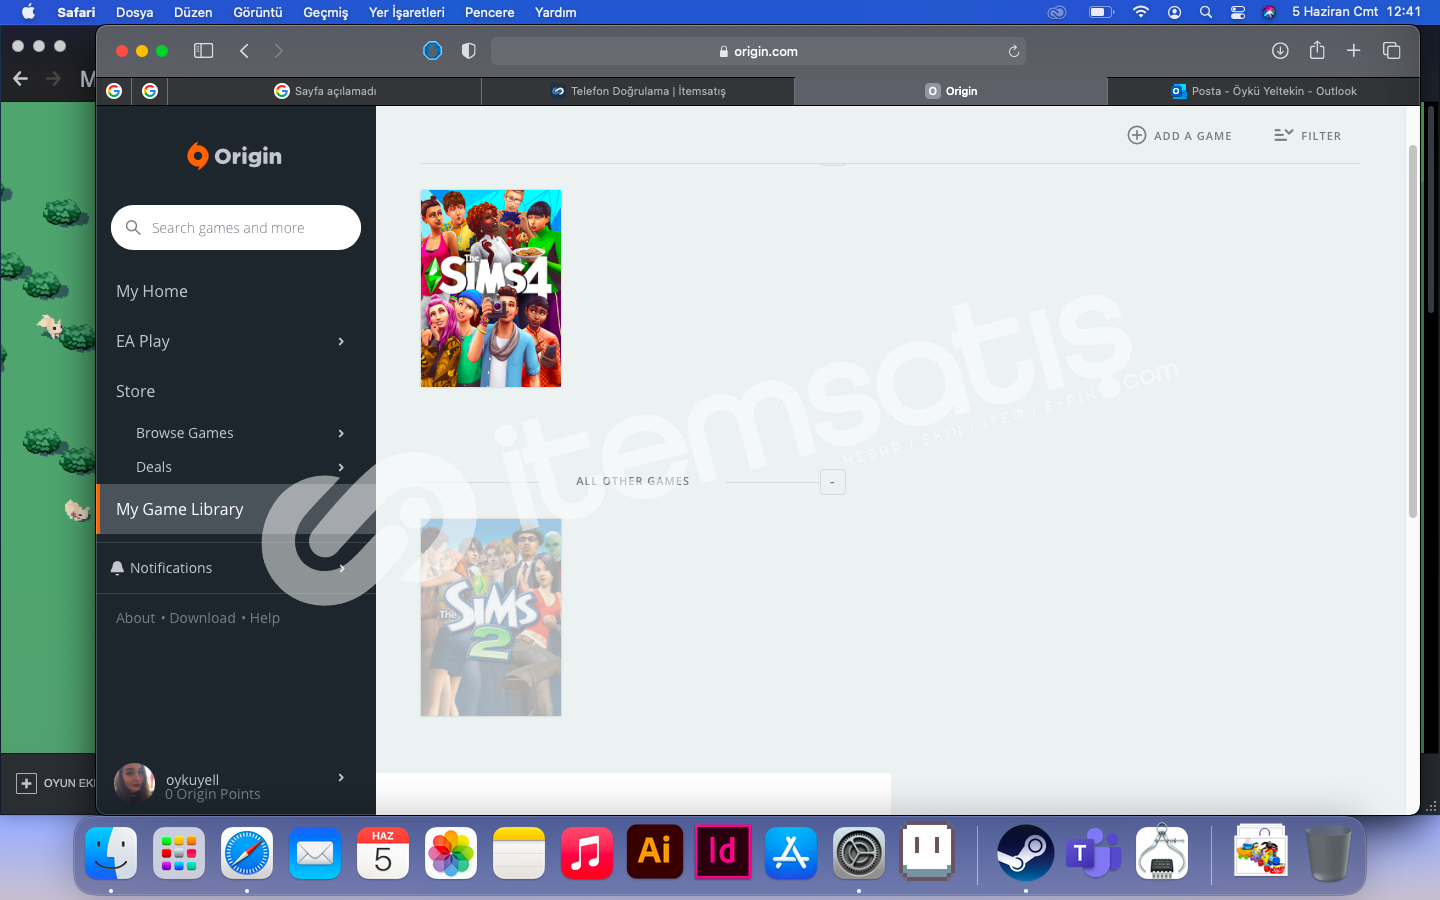
Task: Expand the Deals submenu arrow
Action: [x=341, y=467]
